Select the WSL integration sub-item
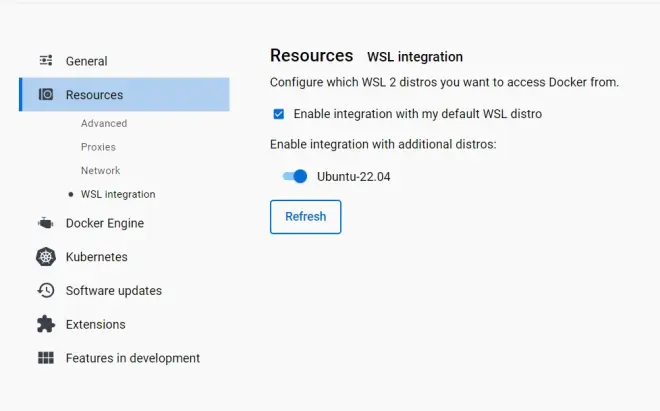 (x=118, y=194)
